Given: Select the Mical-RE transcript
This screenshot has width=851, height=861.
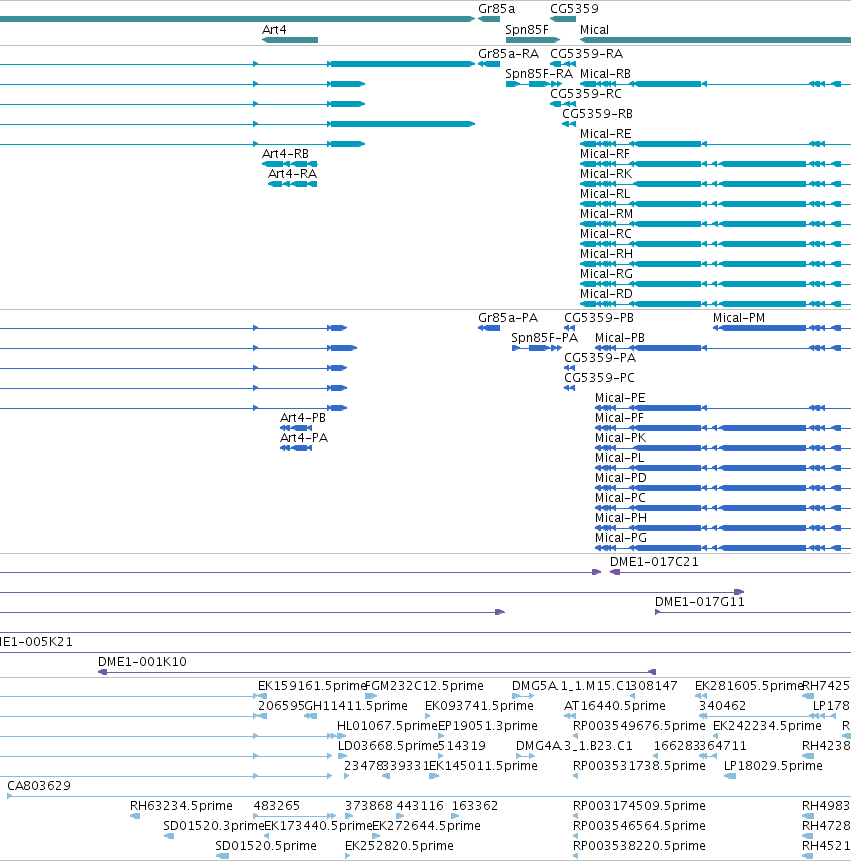Looking at the screenshot, I should coord(606,134).
